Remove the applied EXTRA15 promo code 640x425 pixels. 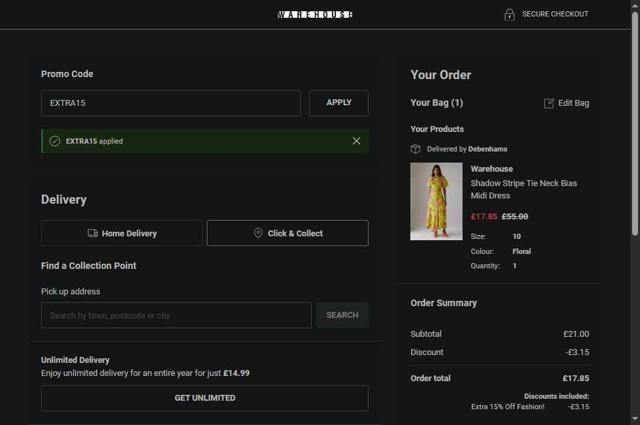coord(356,141)
